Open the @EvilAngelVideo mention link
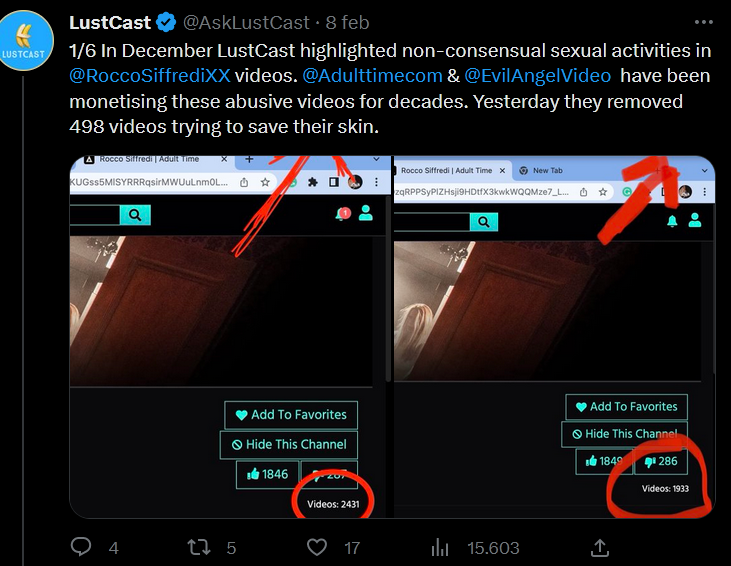This screenshot has width=731, height=566. (x=538, y=76)
